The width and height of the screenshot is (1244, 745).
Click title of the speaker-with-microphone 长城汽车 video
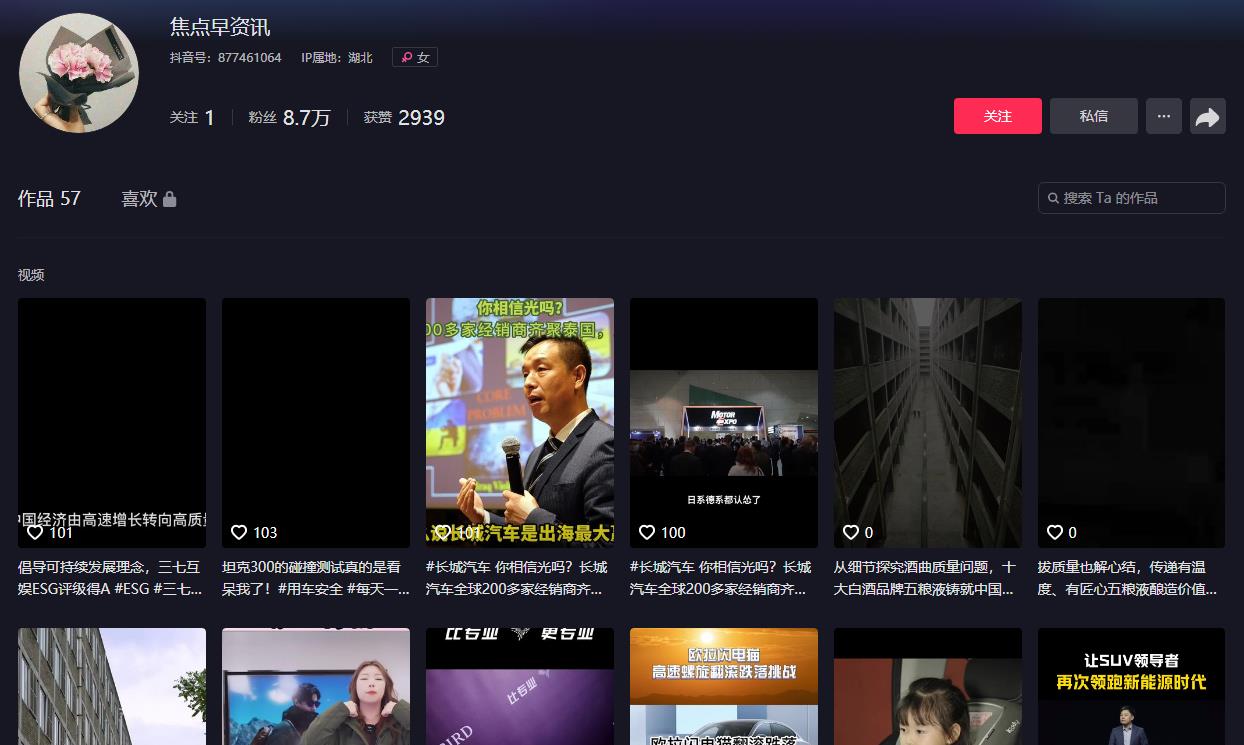[x=519, y=578]
